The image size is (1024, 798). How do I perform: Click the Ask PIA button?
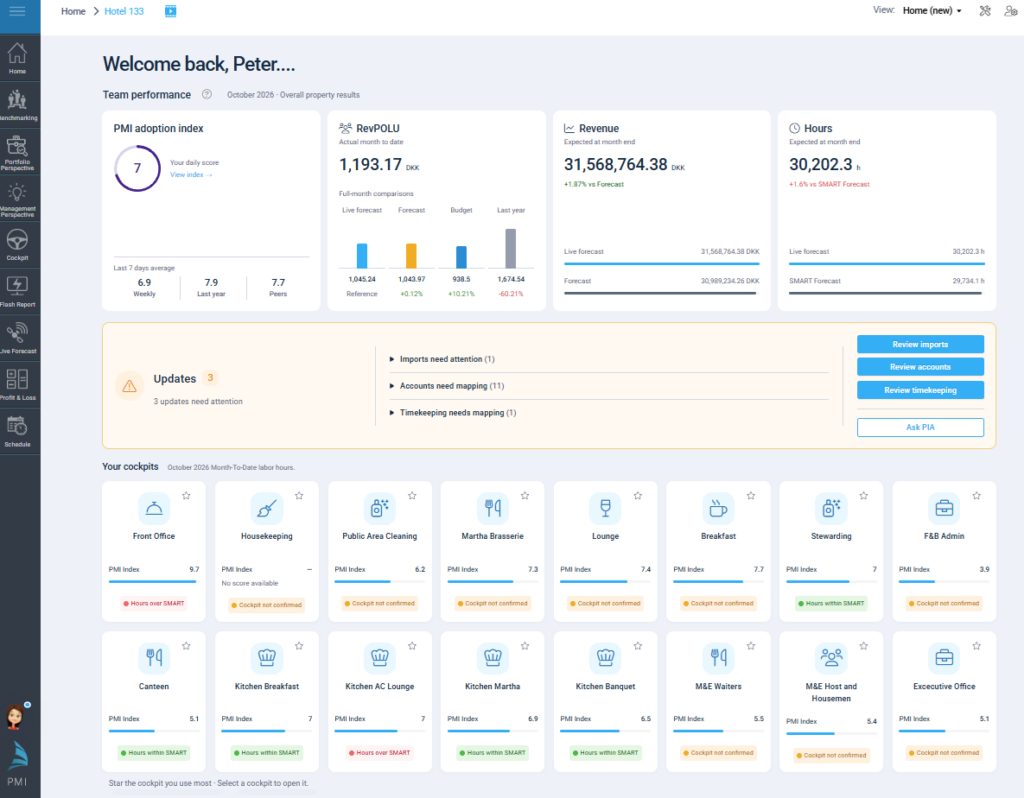tap(920, 427)
